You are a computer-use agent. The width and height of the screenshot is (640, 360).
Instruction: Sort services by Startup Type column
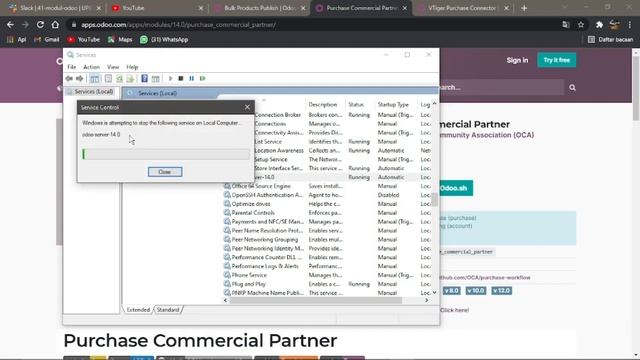[x=393, y=104]
